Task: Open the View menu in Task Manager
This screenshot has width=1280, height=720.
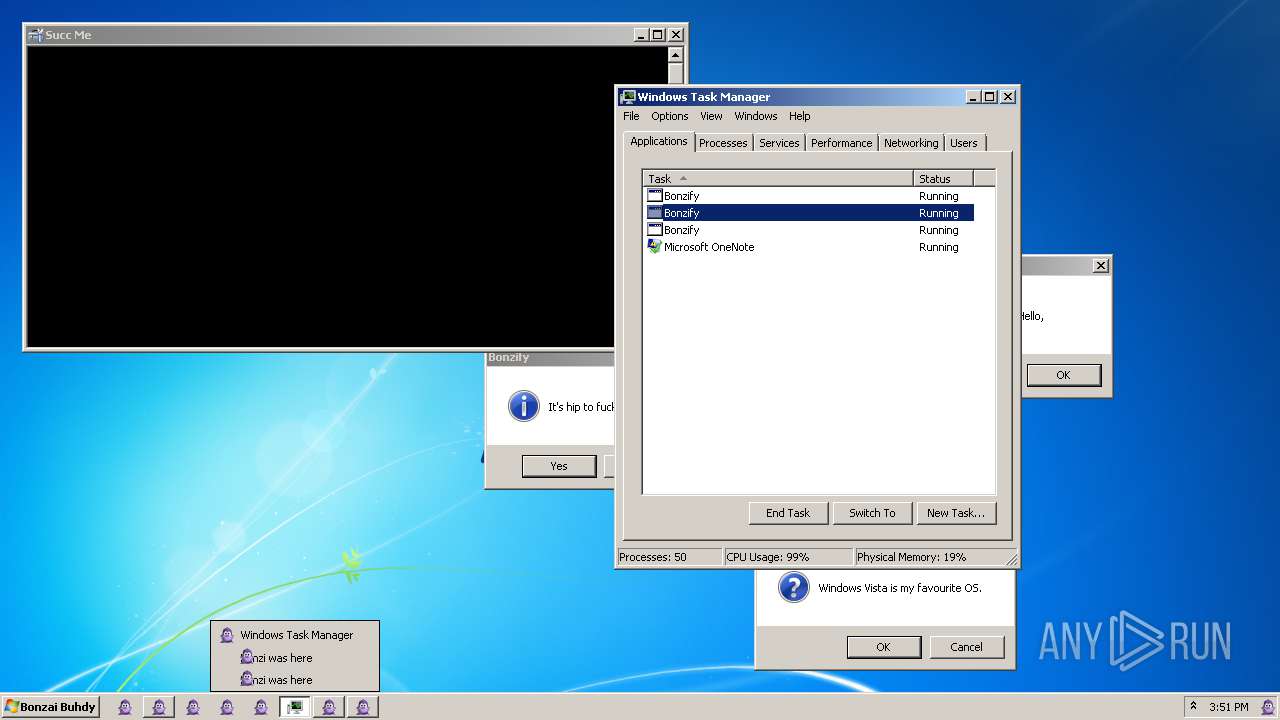Action: (x=711, y=116)
